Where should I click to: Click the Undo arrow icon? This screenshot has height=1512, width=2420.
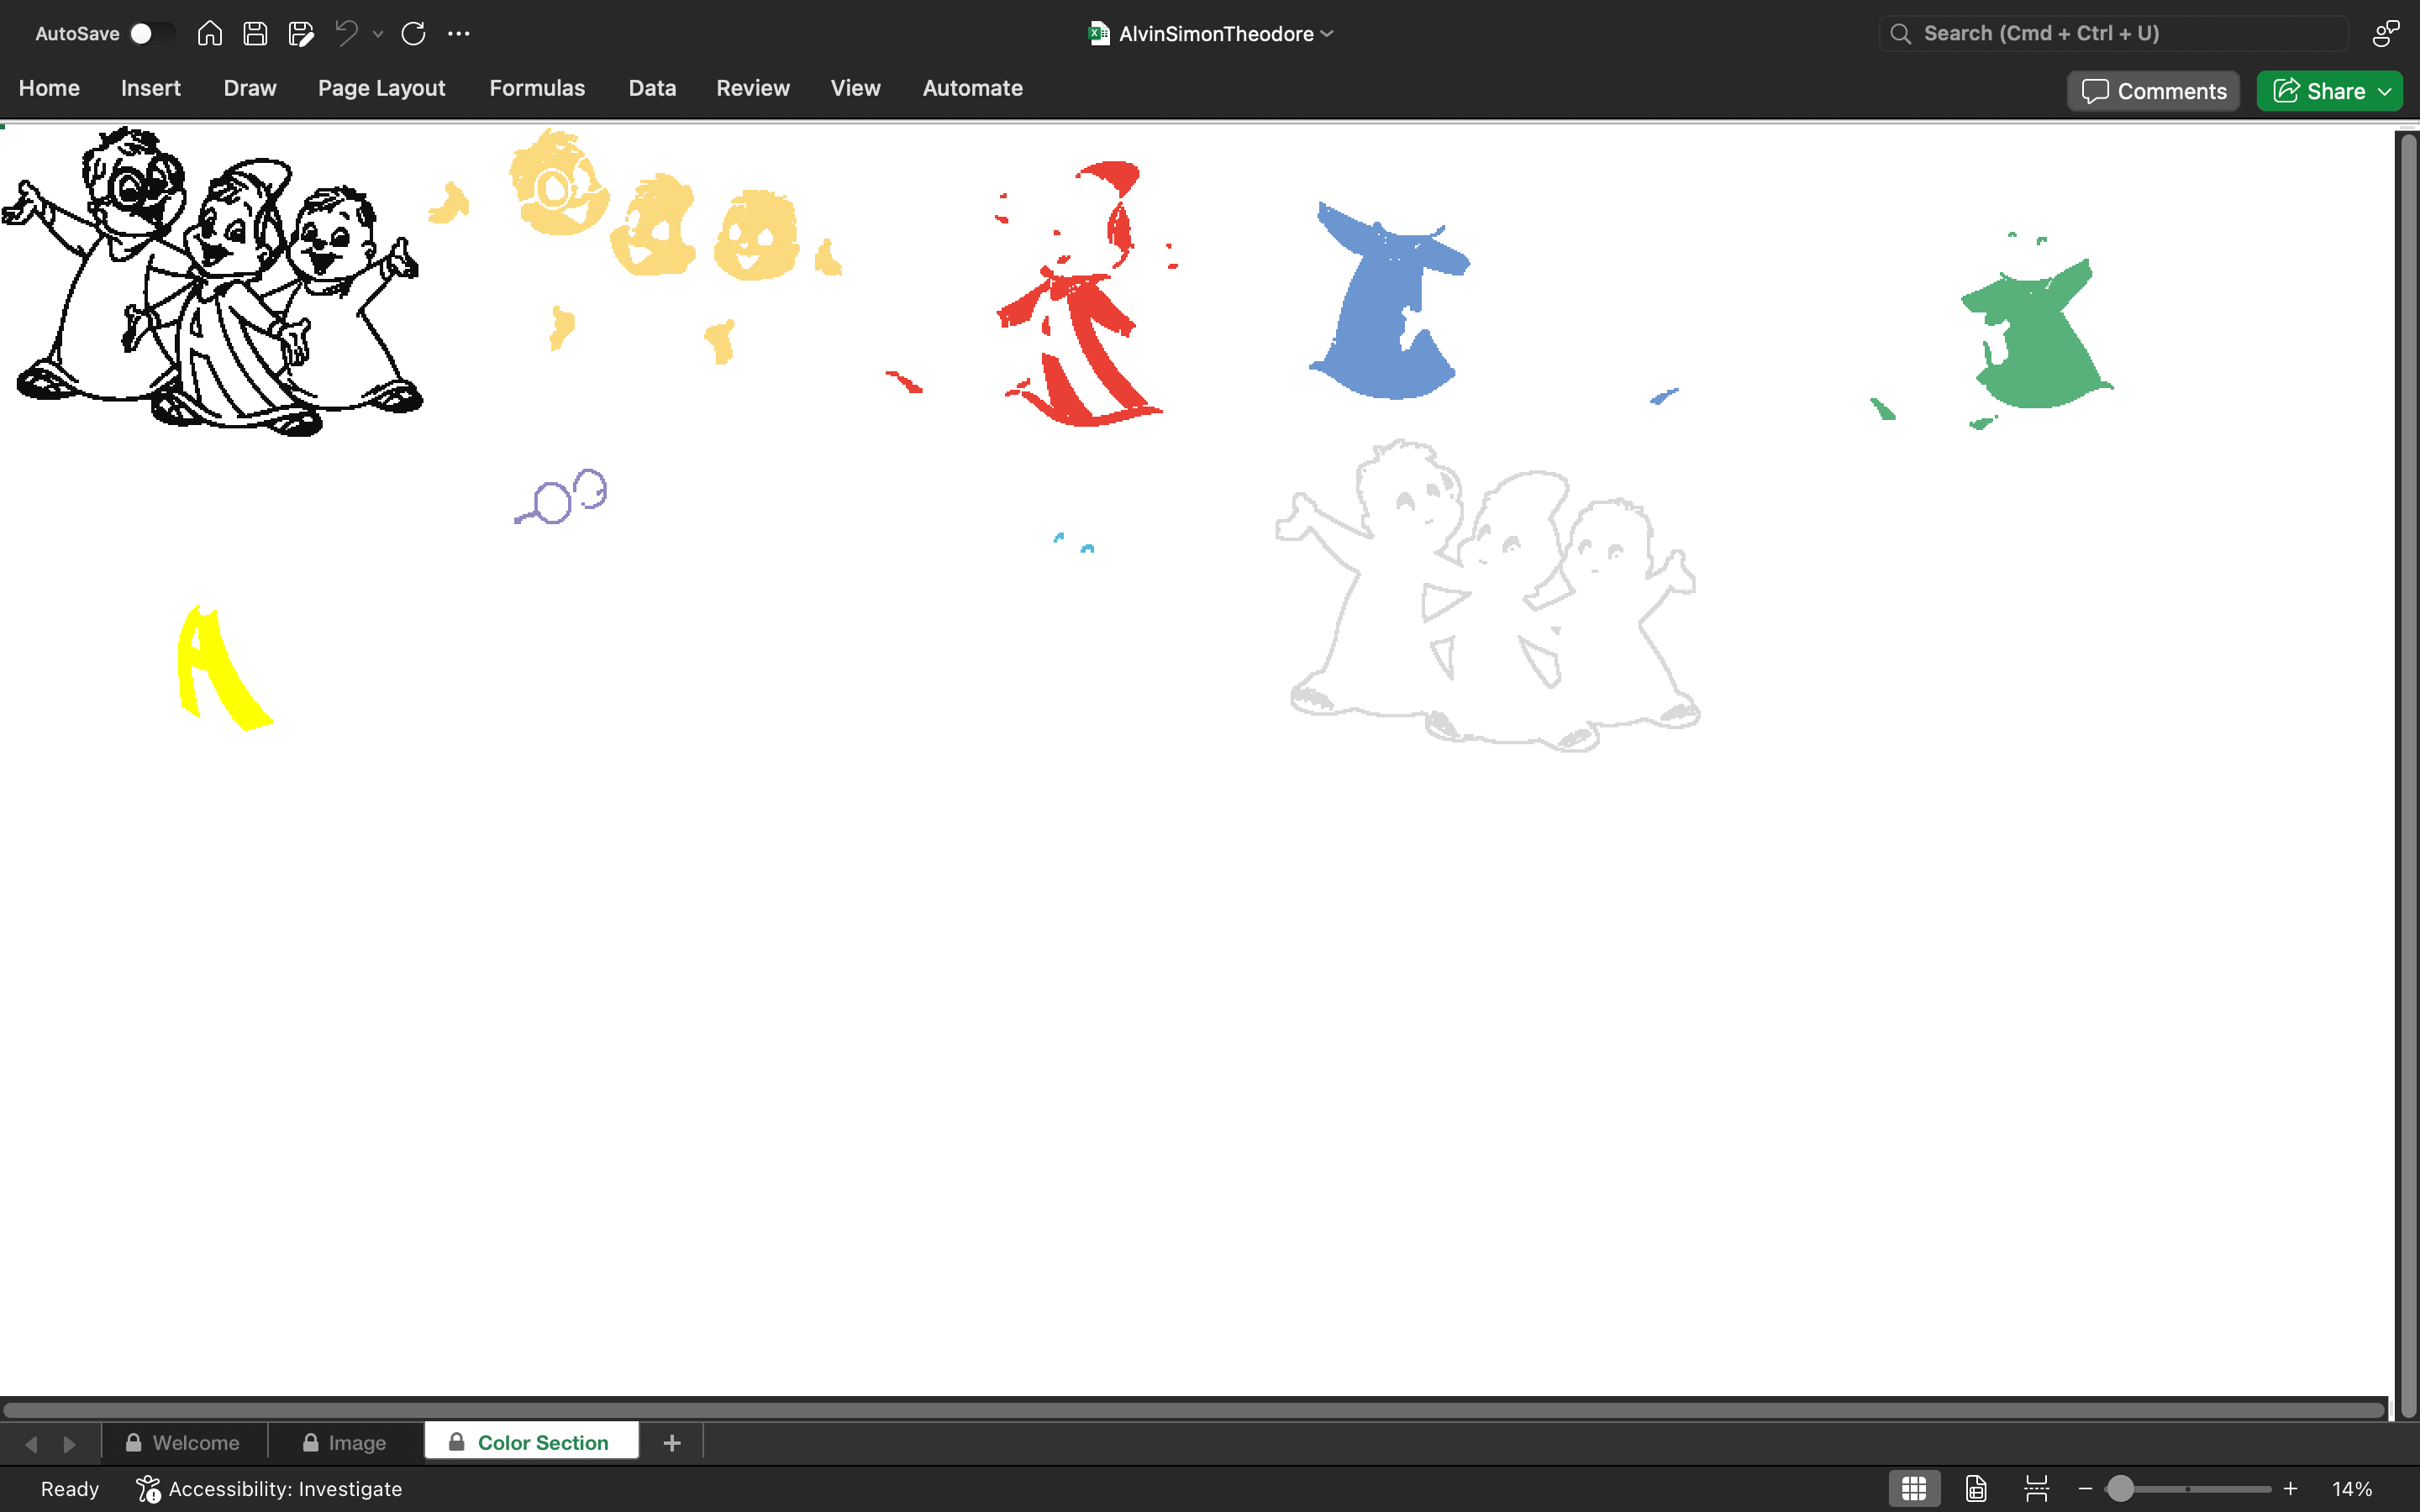pyautogui.click(x=346, y=33)
